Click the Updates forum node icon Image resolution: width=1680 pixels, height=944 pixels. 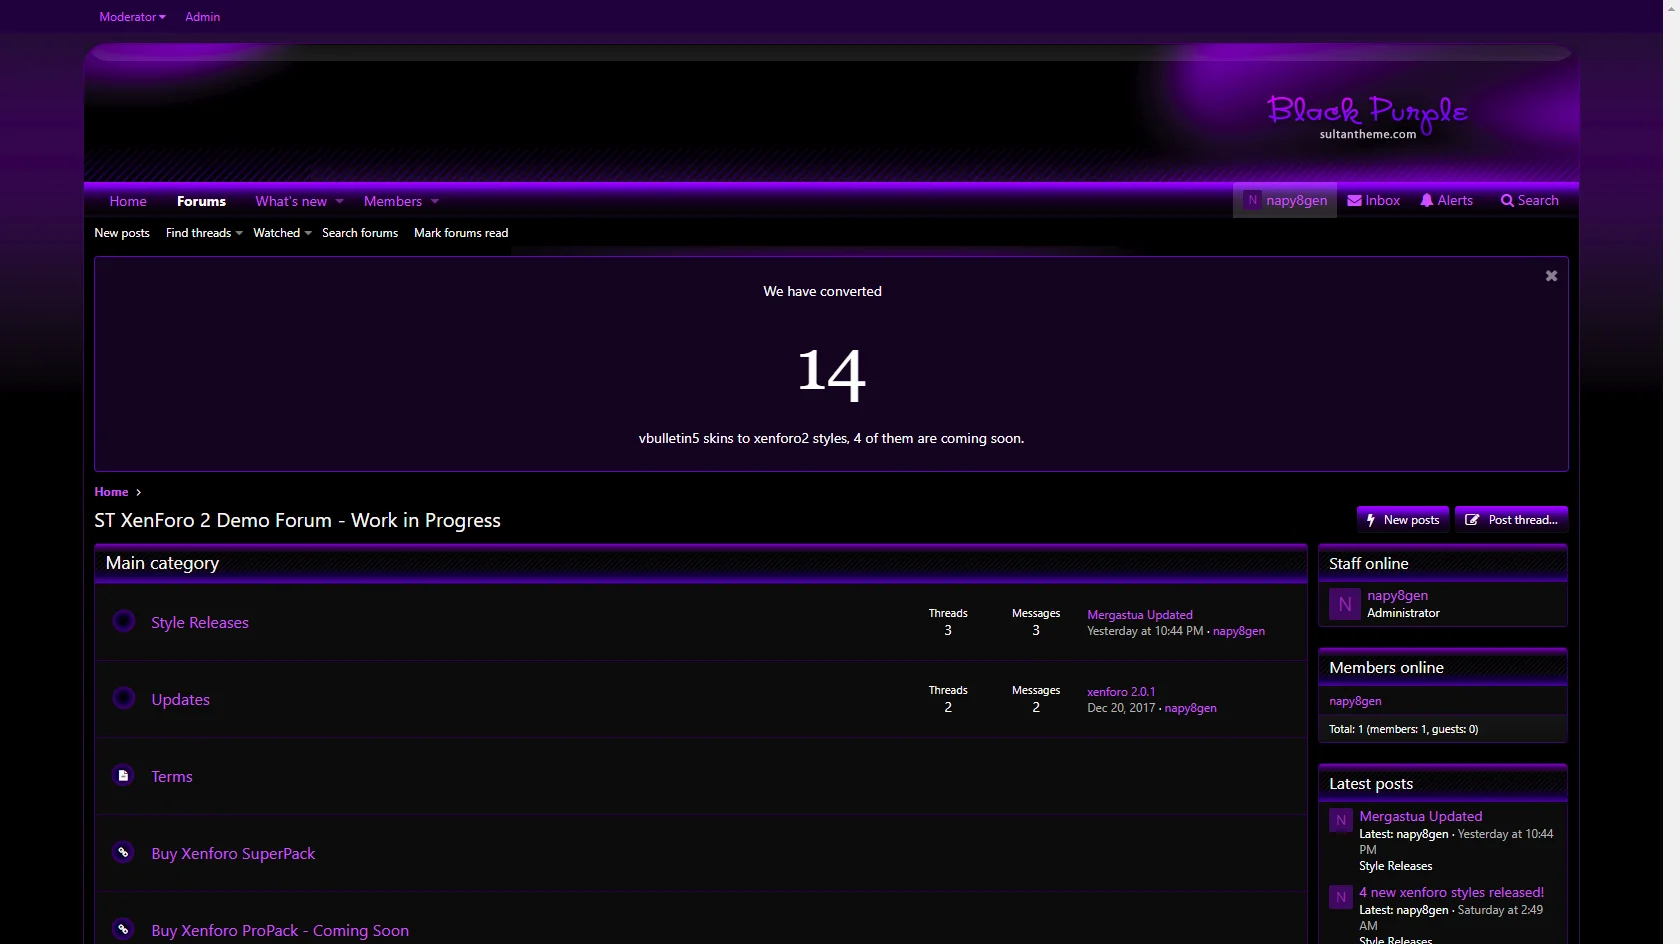123,697
